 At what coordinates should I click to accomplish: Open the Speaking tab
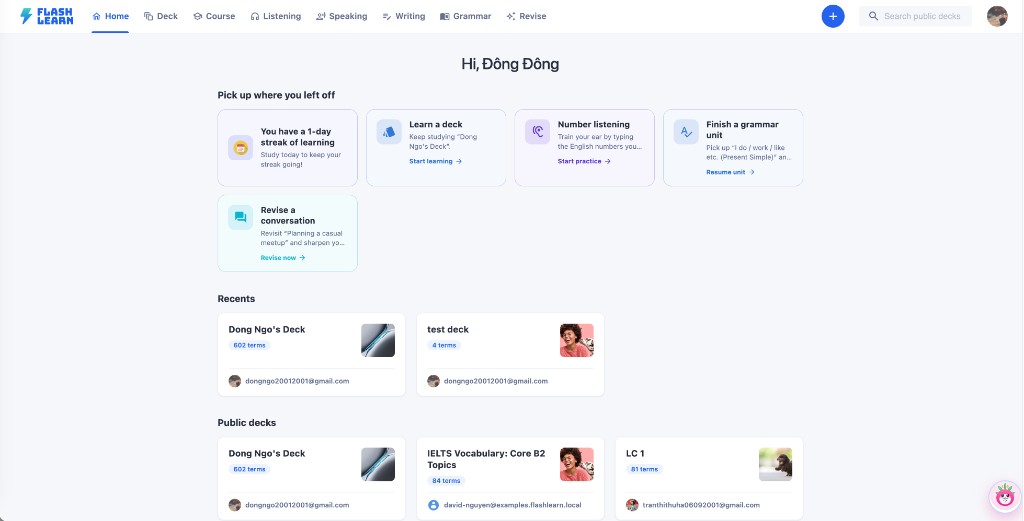342,16
